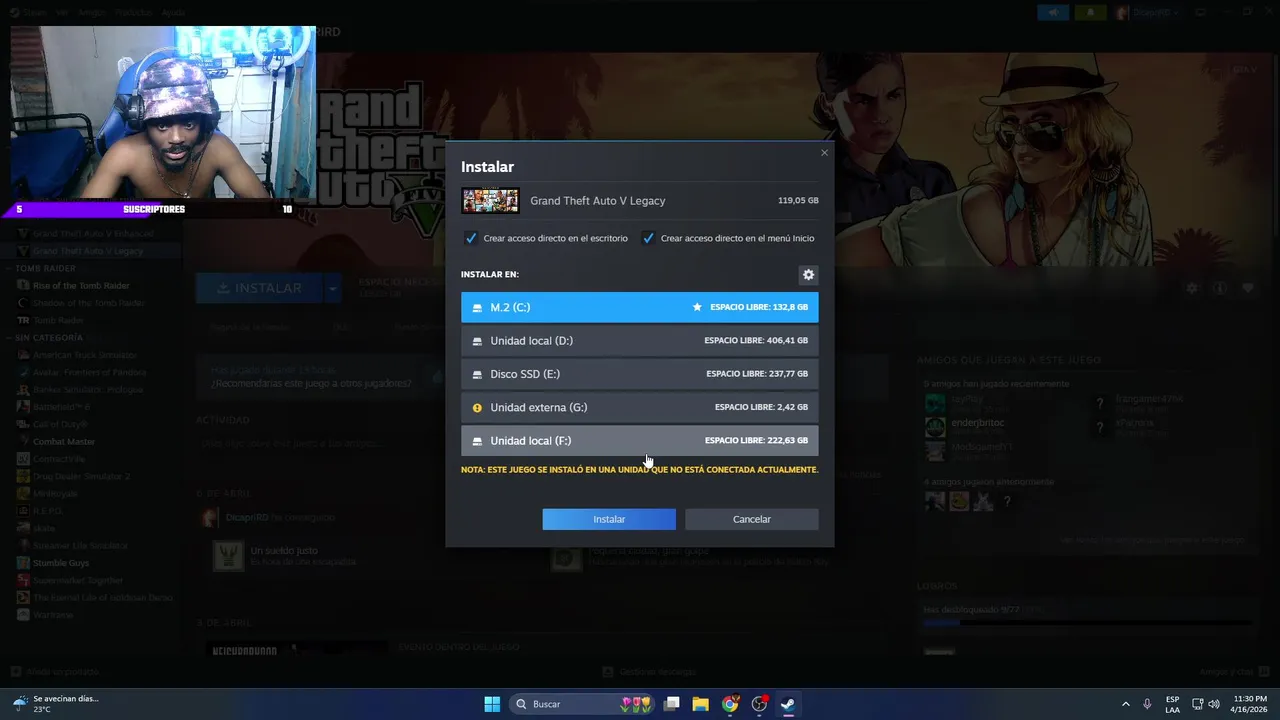Select Disco SSD (E:) drive
The height and width of the screenshot is (720, 1280).
639,374
